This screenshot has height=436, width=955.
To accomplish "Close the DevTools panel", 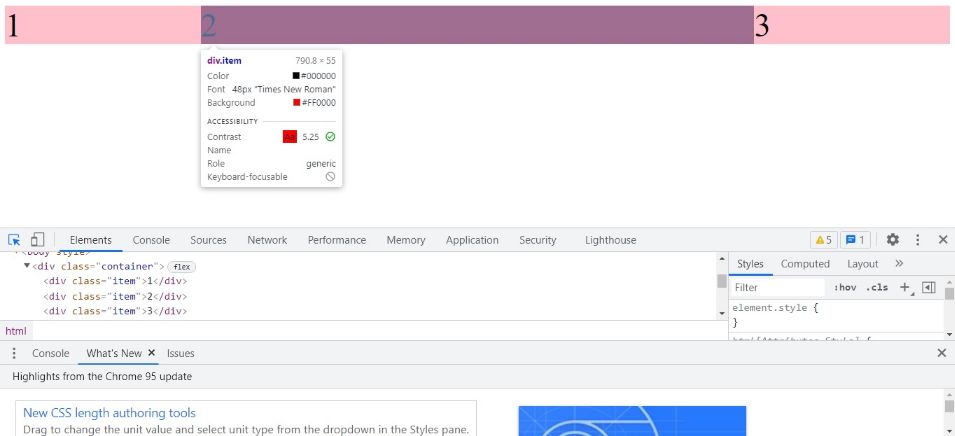I will 943,240.
